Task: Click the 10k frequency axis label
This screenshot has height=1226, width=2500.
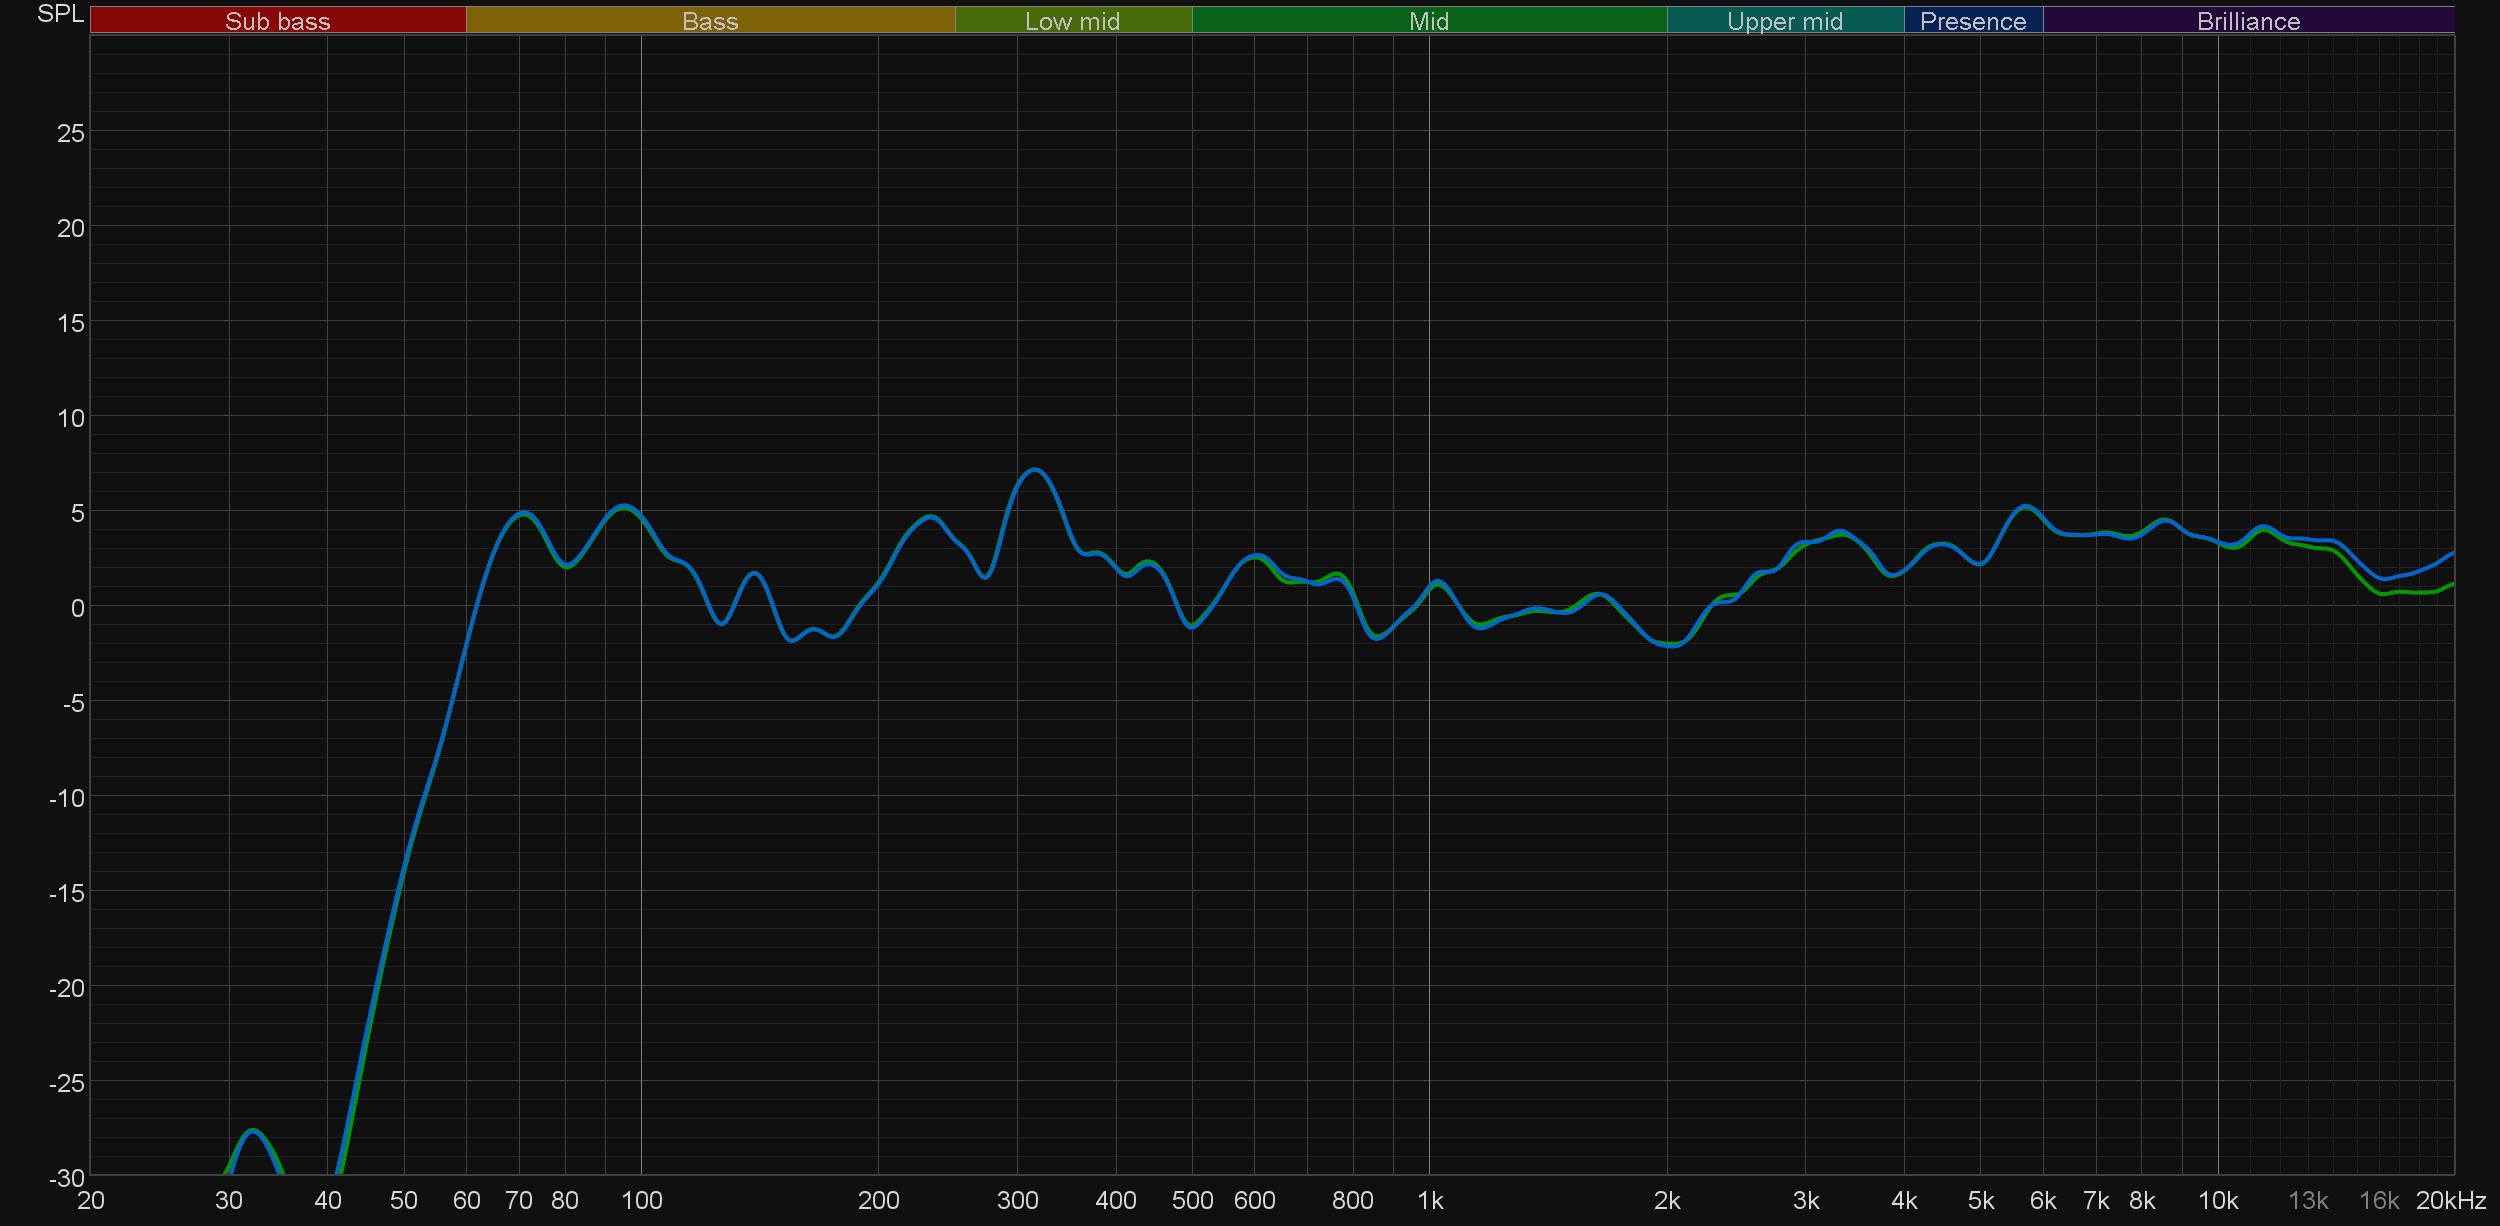Action: (2217, 1201)
